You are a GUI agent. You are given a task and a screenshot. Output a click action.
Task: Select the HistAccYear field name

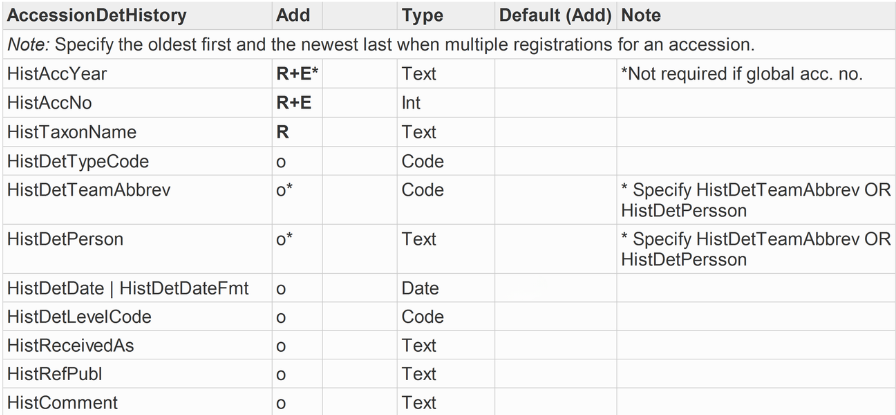coord(57,74)
